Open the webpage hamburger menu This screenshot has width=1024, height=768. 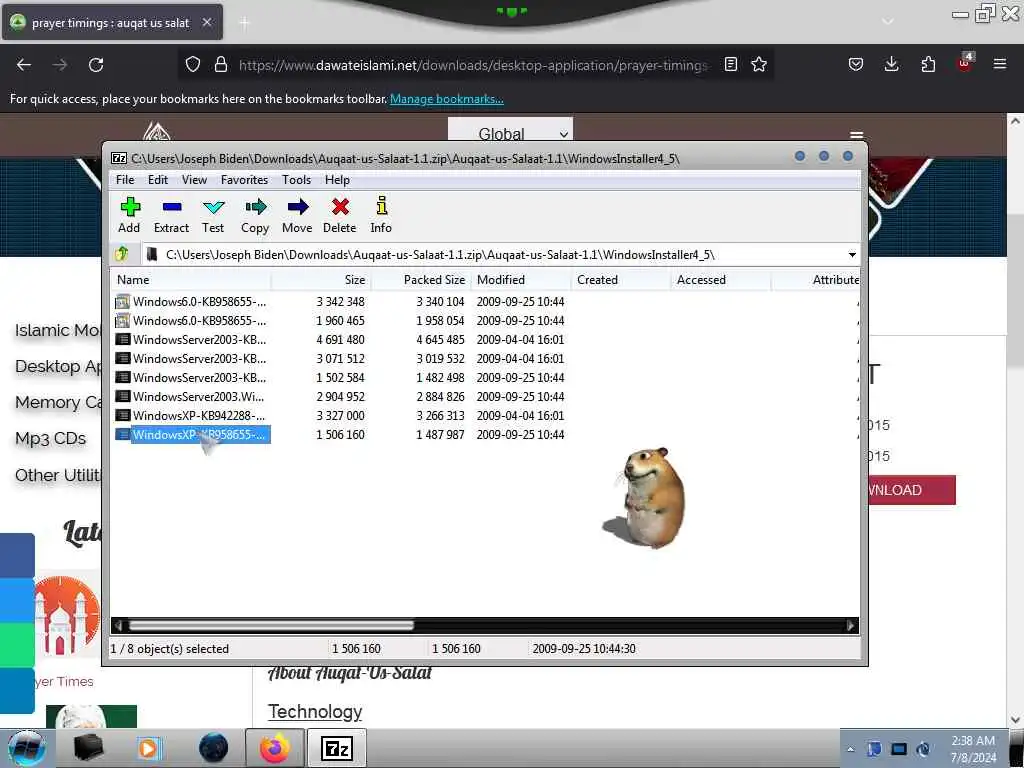(x=856, y=134)
